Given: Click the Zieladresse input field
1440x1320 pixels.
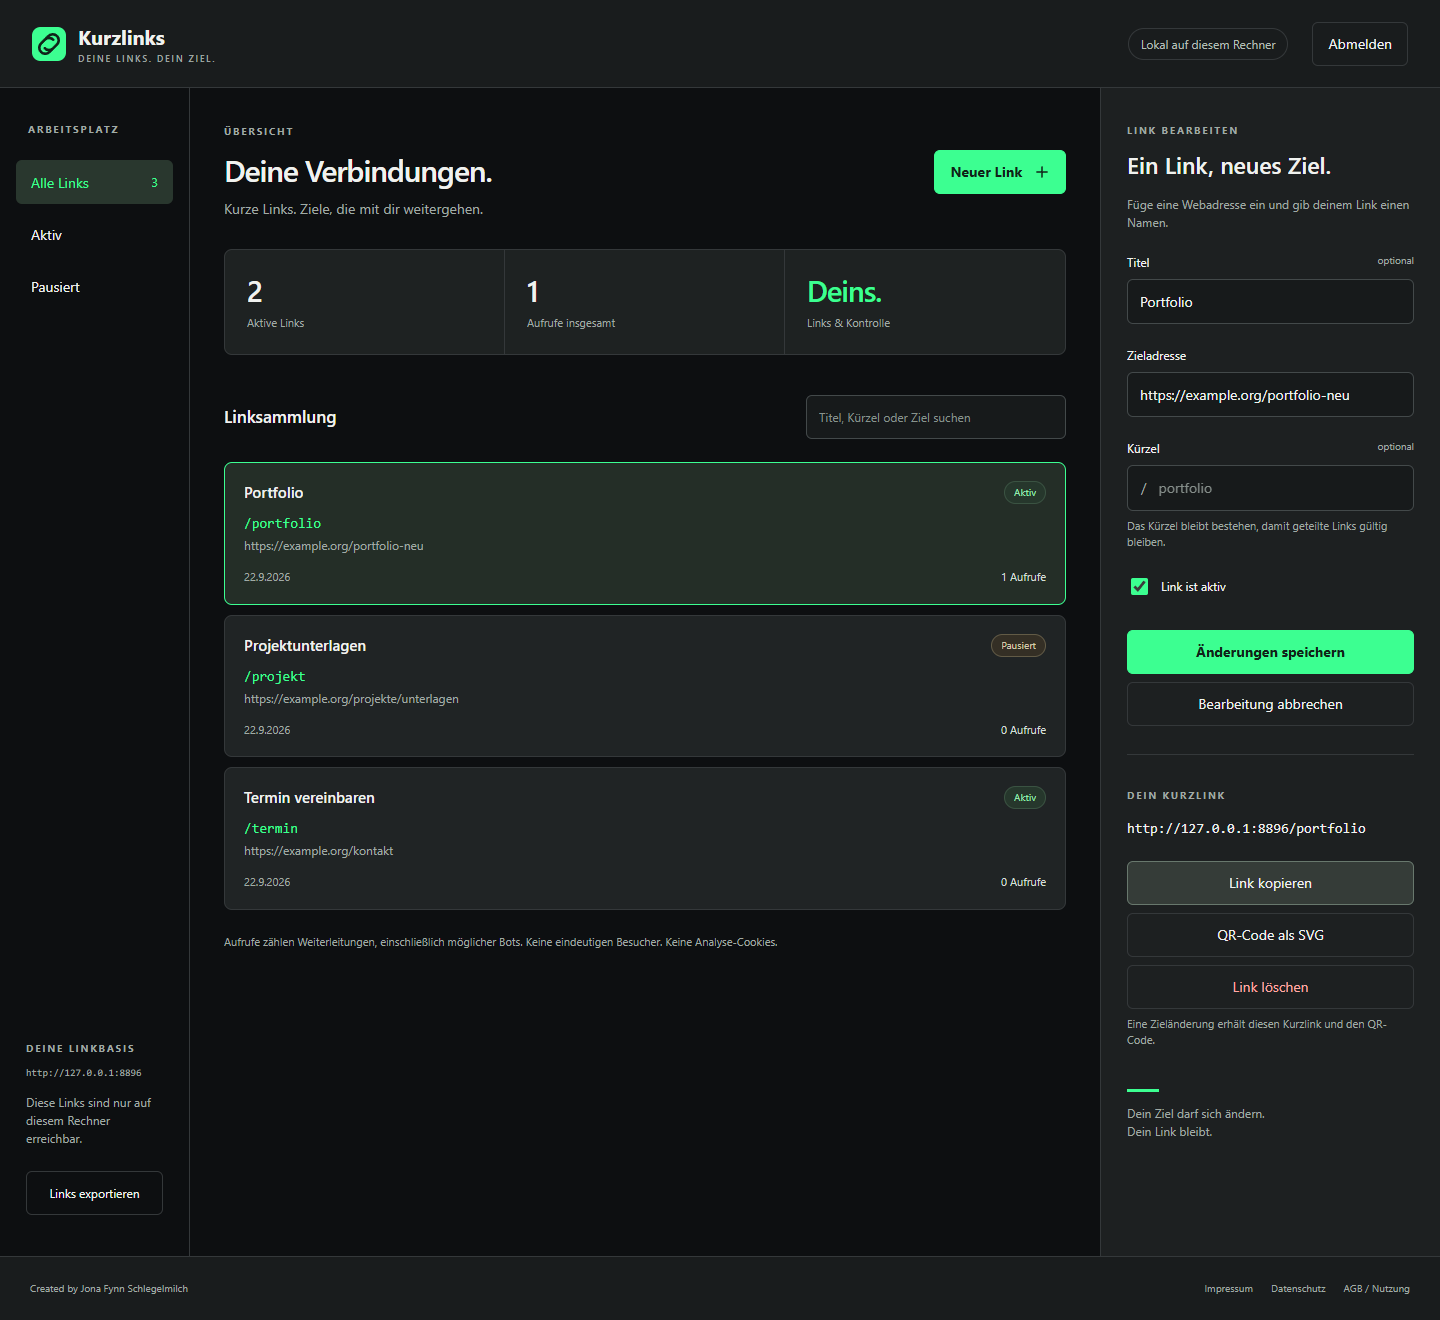Looking at the screenshot, I should click(x=1270, y=394).
